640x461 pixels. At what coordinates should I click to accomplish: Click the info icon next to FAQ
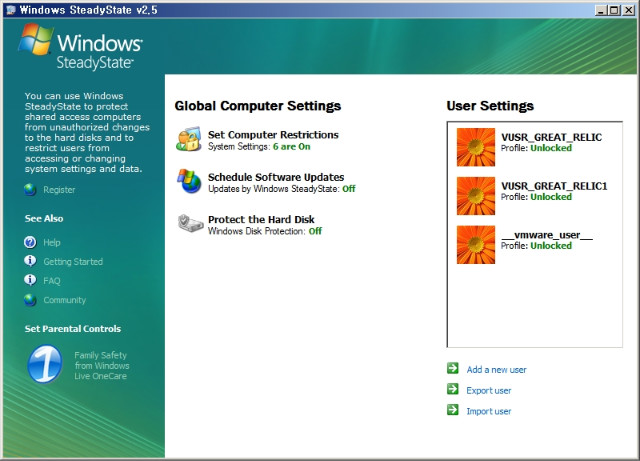point(30,280)
